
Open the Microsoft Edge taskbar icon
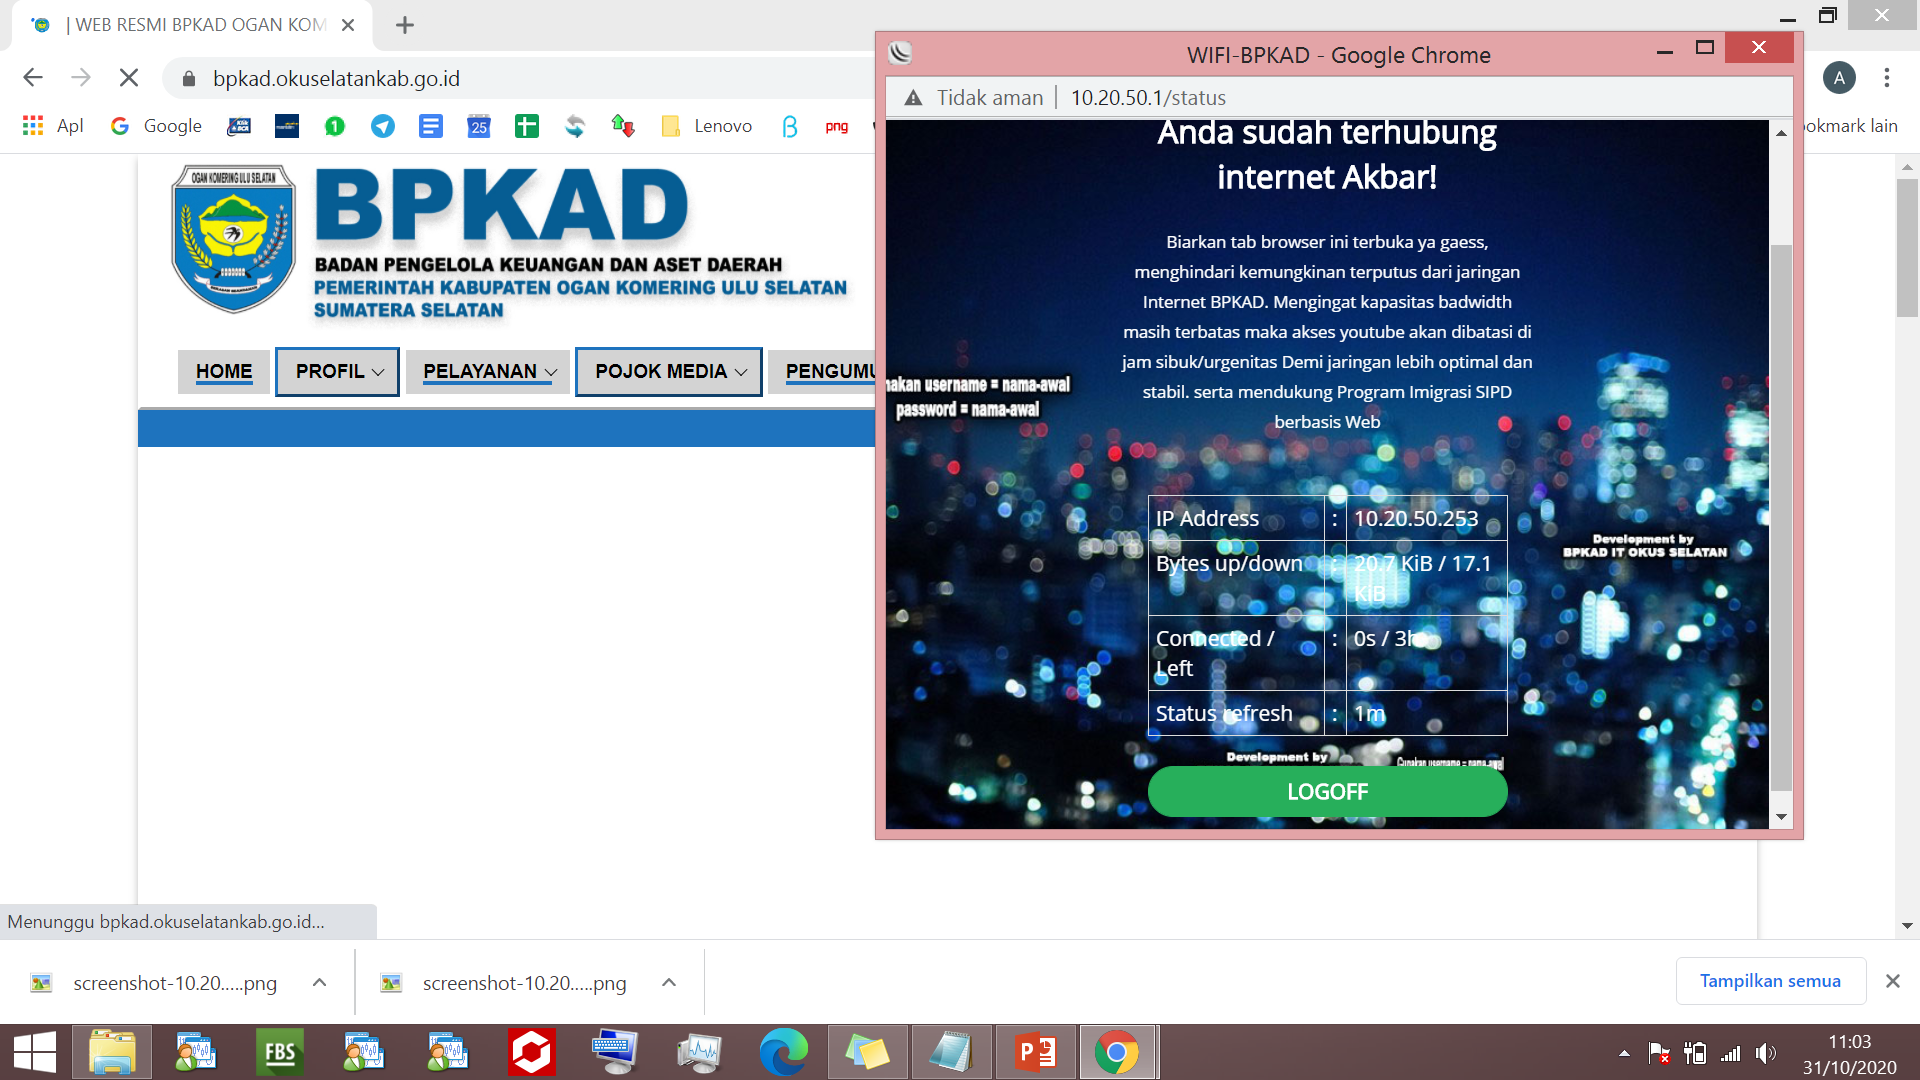[x=783, y=1052]
